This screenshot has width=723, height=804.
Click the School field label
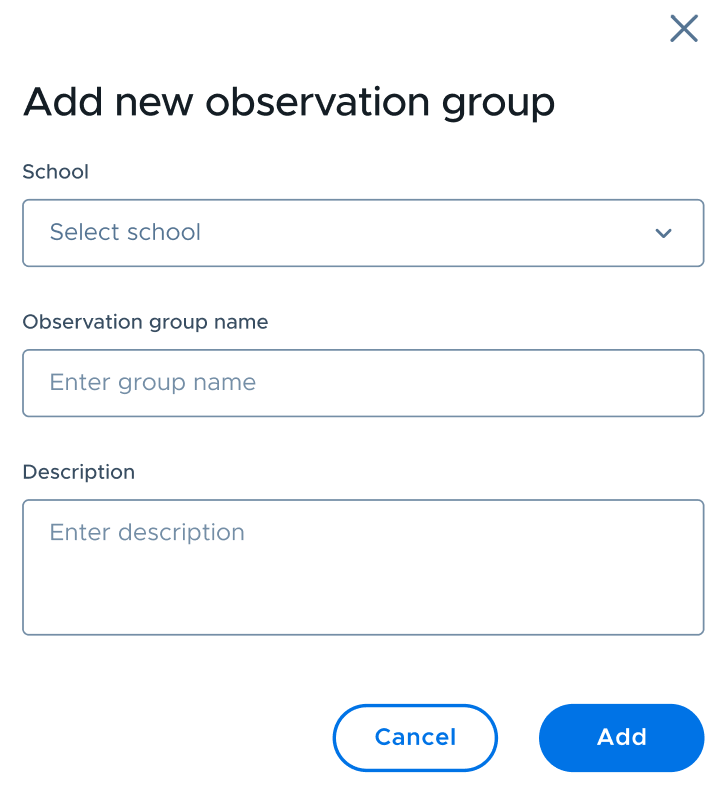[55, 172]
